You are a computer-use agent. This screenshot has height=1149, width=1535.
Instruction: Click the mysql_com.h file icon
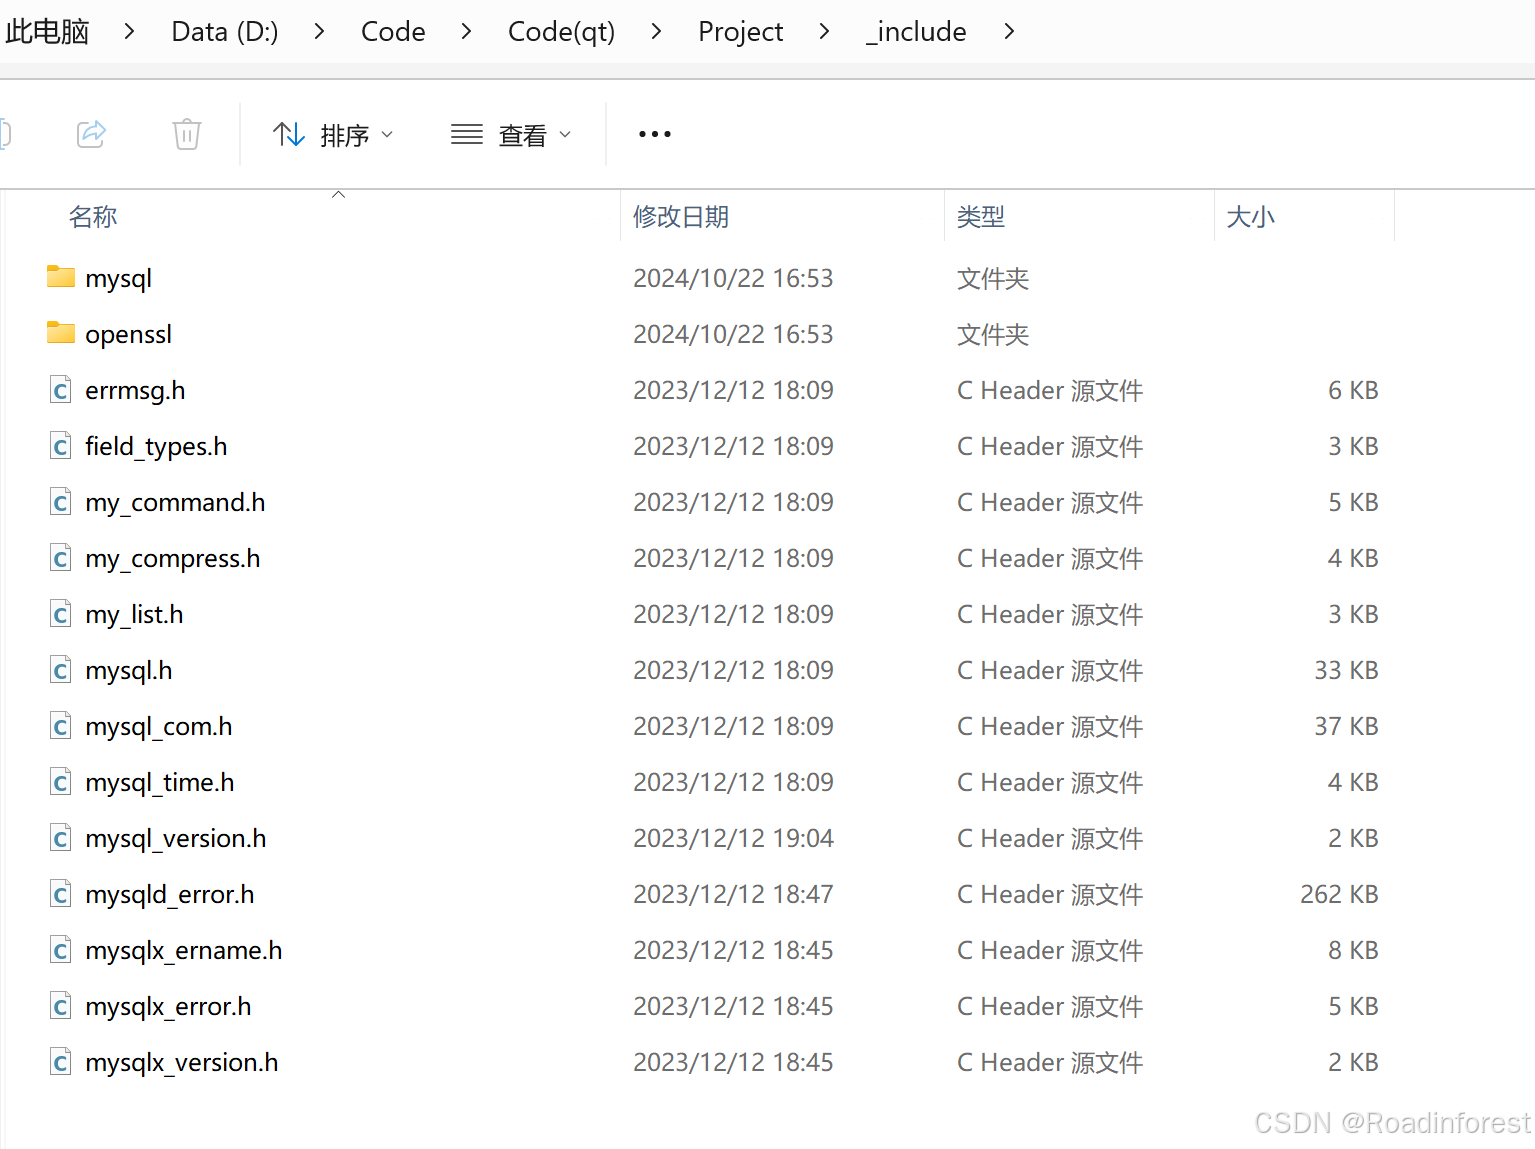click(x=61, y=726)
